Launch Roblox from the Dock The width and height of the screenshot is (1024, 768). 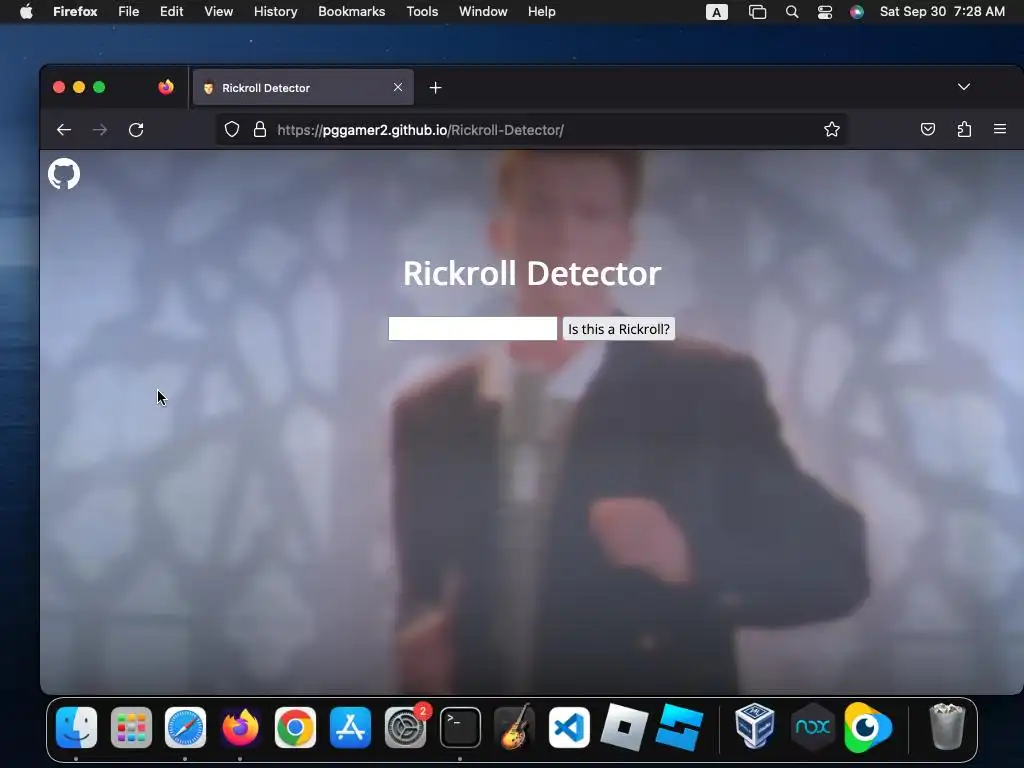pos(624,728)
